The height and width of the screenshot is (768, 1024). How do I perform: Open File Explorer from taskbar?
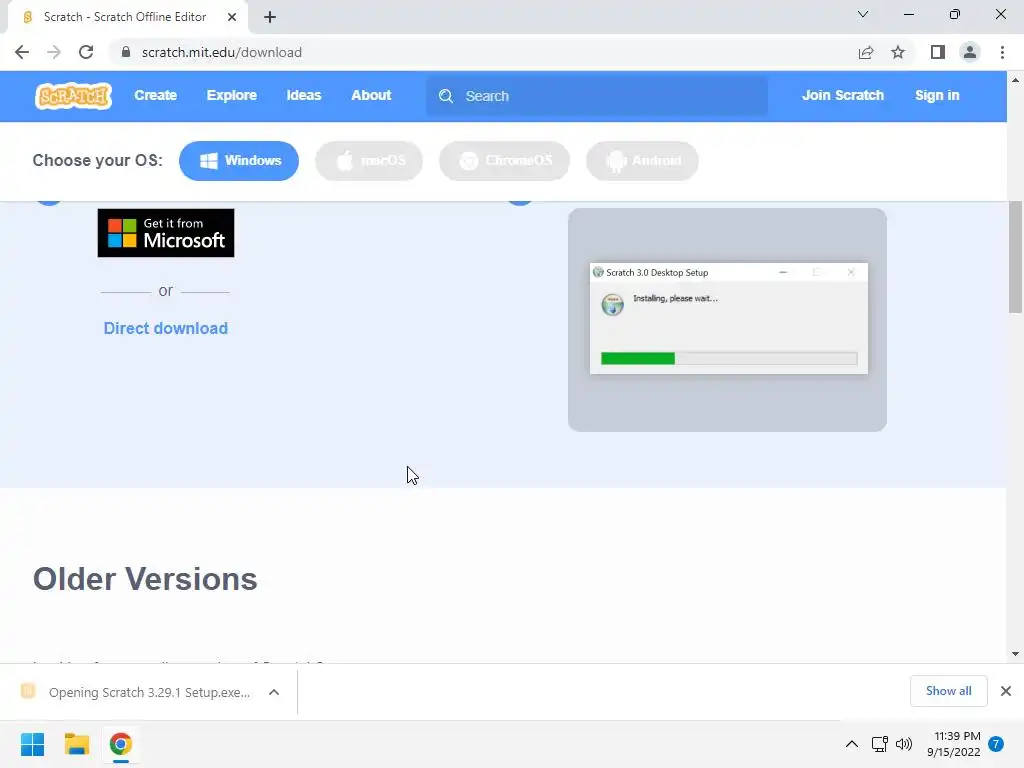pos(76,744)
